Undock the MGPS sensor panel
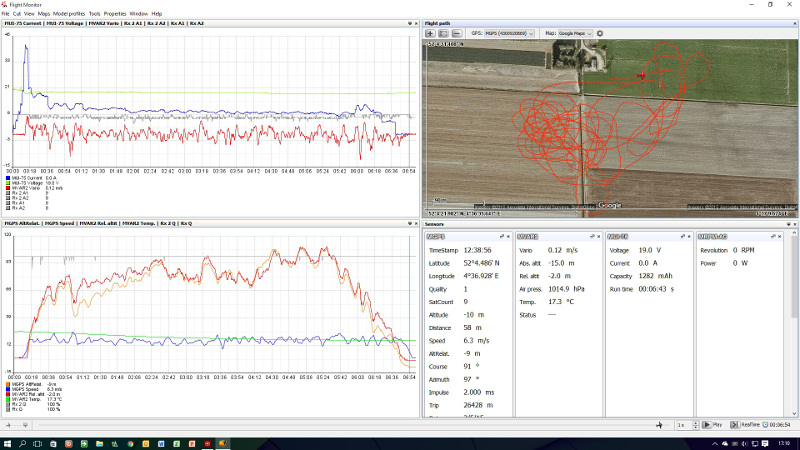Viewport: 800px width, 450px height. click(x=502, y=237)
